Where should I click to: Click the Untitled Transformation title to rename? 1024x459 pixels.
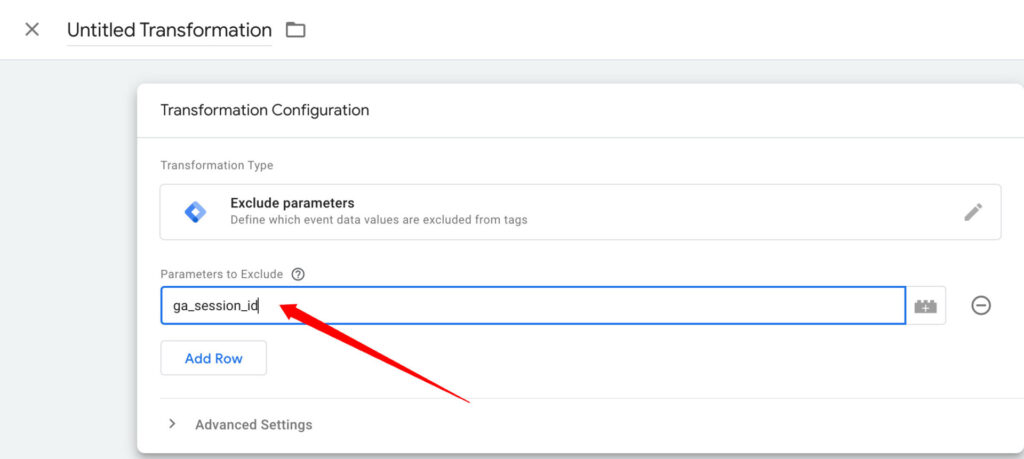click(169, 30)
